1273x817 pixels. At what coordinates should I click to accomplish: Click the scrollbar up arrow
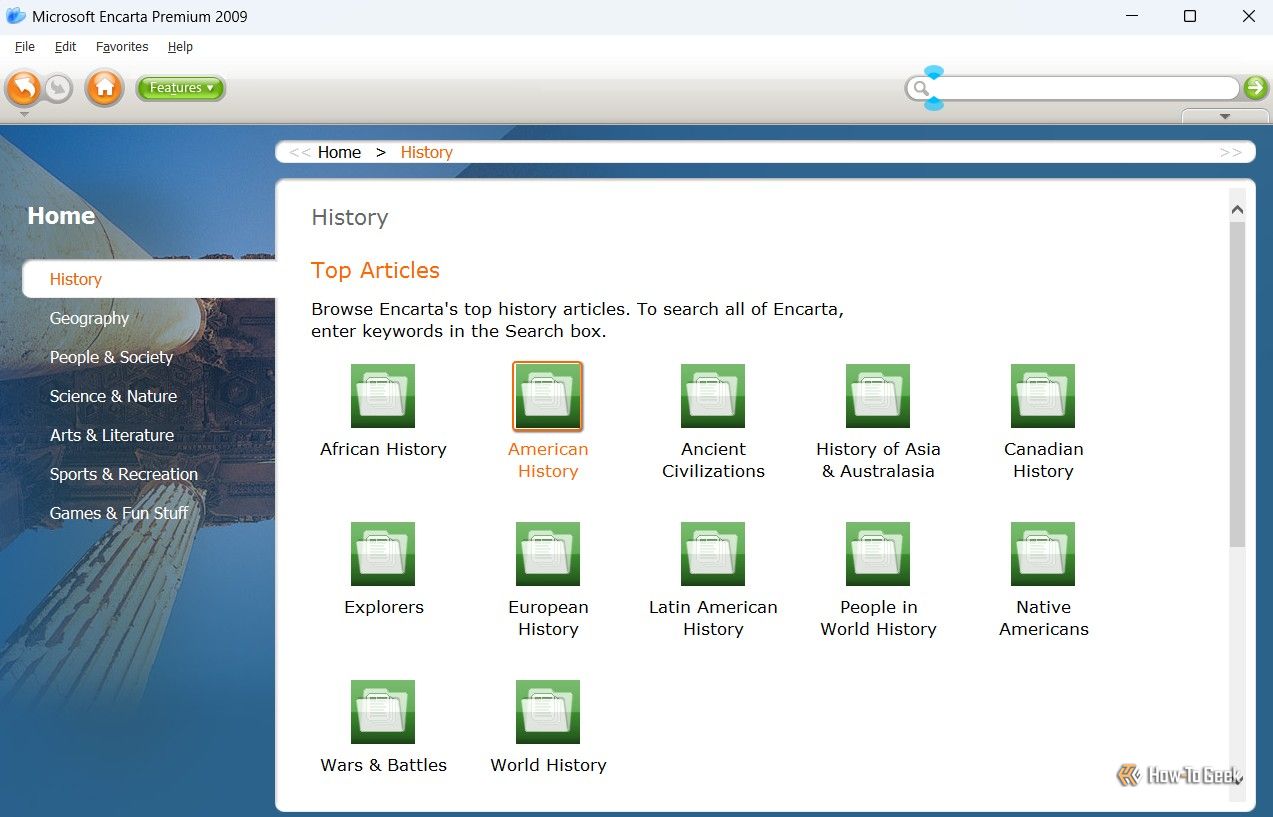coord(1237,208)
